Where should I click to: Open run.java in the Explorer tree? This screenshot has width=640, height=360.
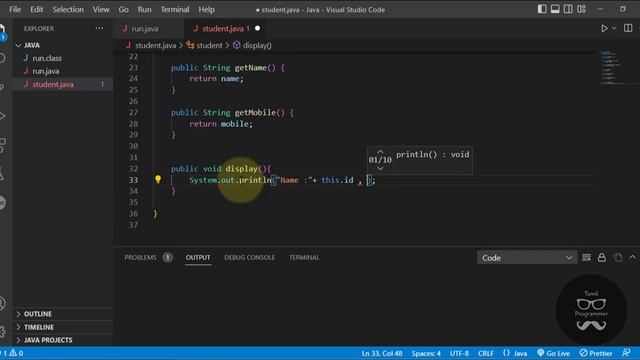[46, 71]
